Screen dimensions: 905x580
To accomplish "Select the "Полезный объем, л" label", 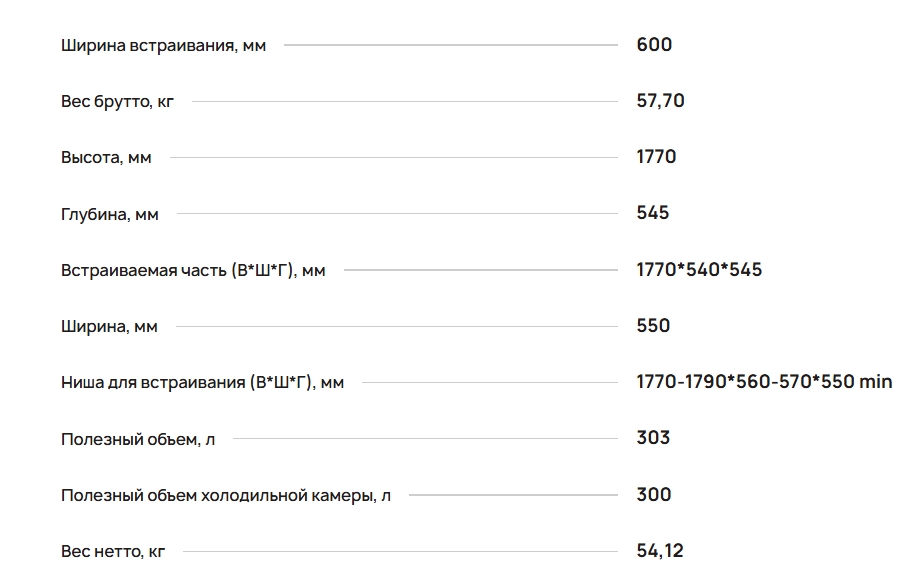I will coord(138,439).
